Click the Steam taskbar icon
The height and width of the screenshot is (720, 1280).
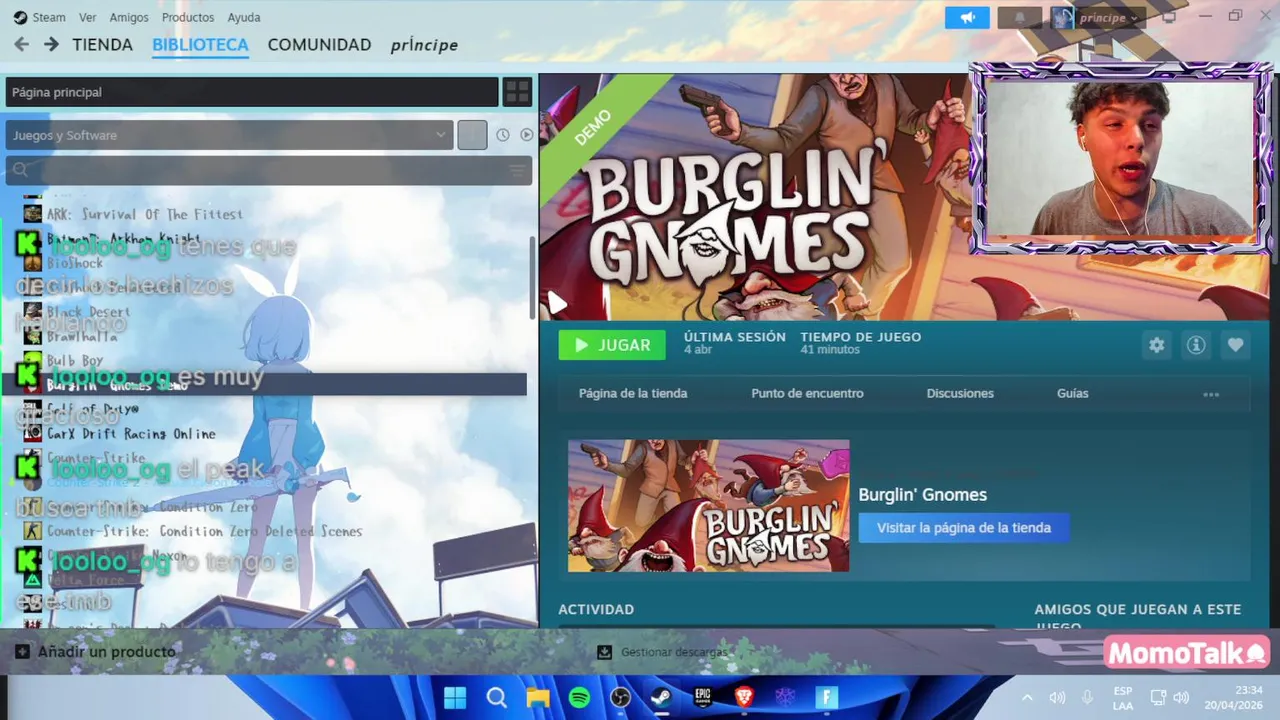click(661, 697)
